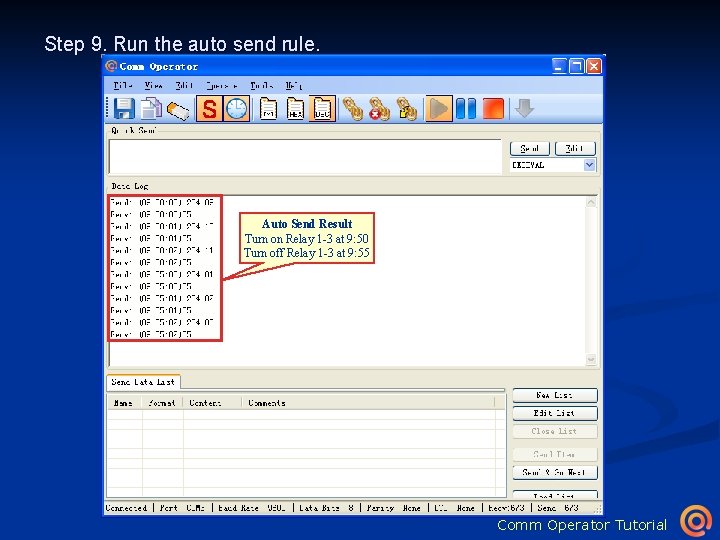This screenshot has height=540, width=720.
Task: Click the Send & Go Next button
Action: click(555, 472)
